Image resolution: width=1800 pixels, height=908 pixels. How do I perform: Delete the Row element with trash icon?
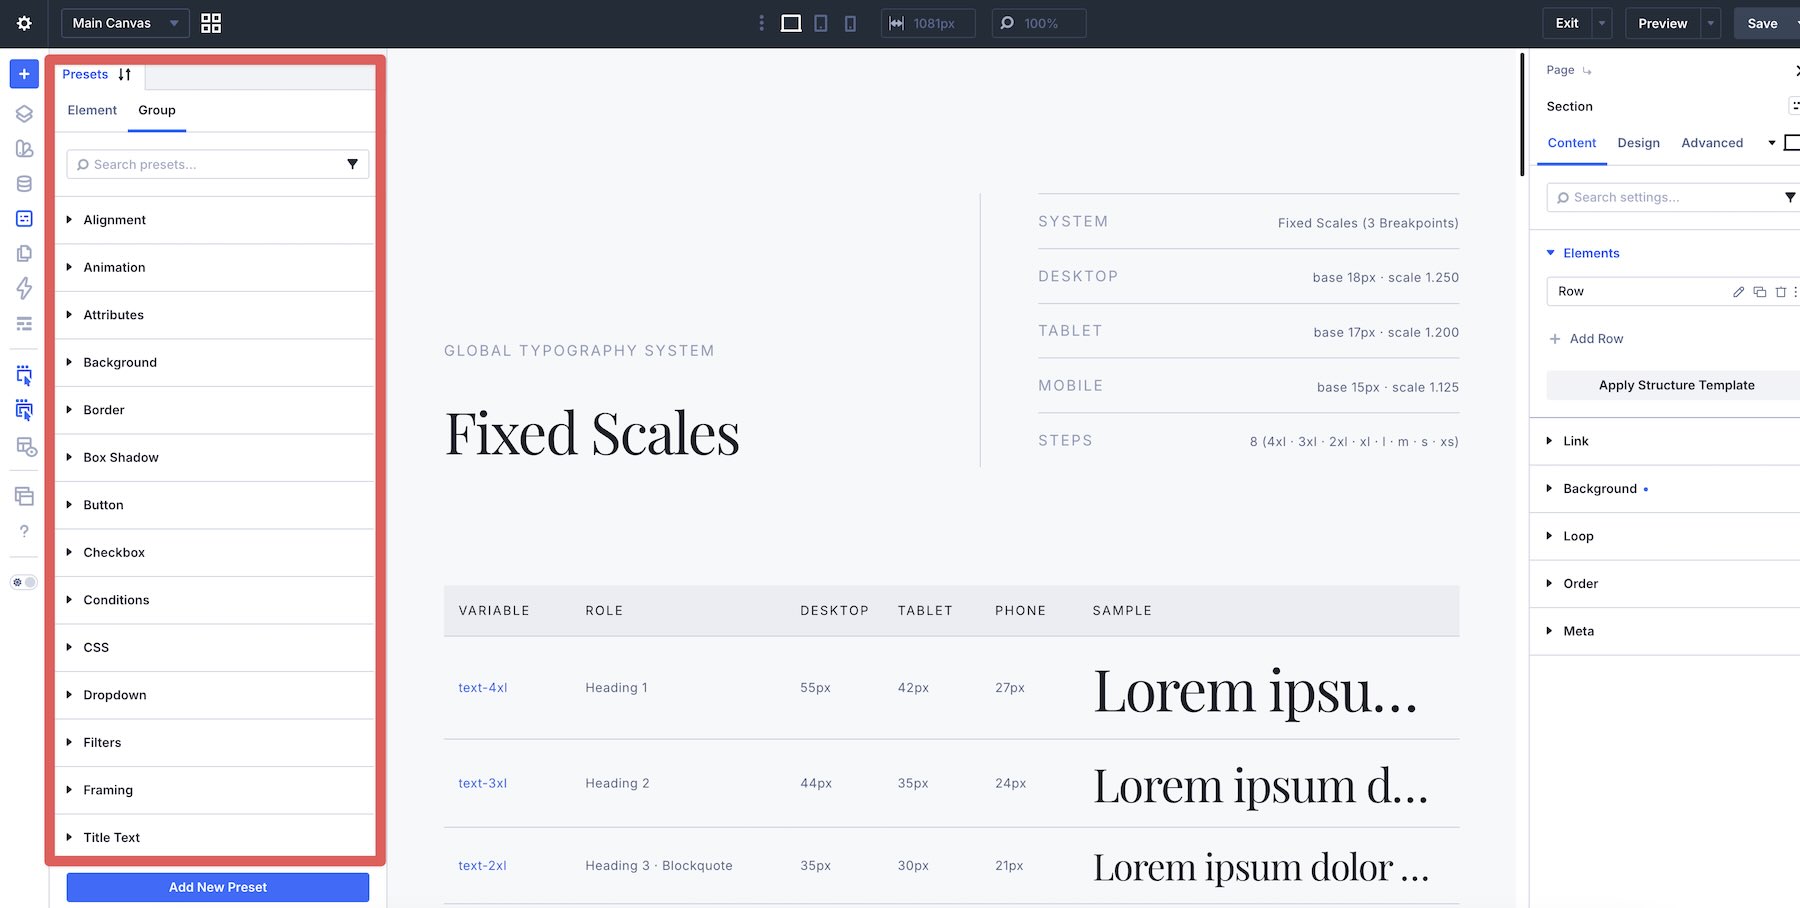1781,292
